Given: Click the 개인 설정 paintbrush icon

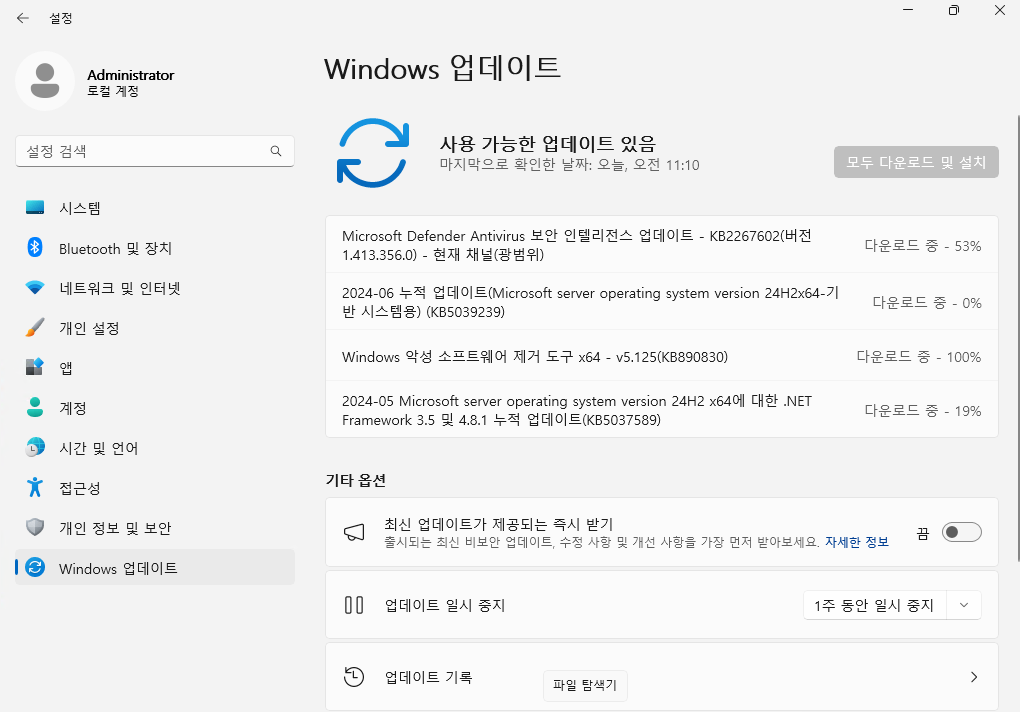Looking at the screenshot, I should (35, 328).
